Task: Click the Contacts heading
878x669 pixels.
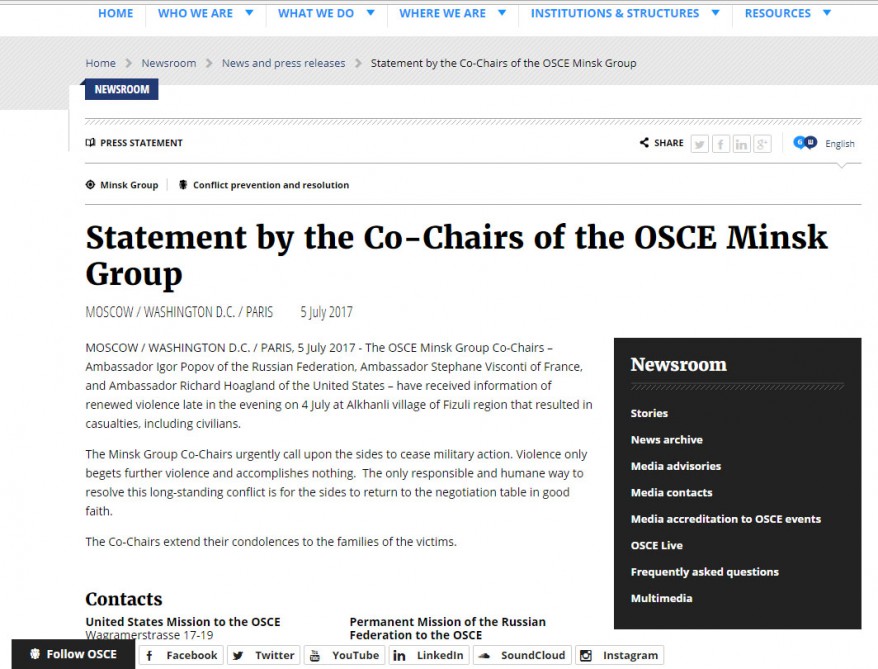Action: click(x=124, y=599)
